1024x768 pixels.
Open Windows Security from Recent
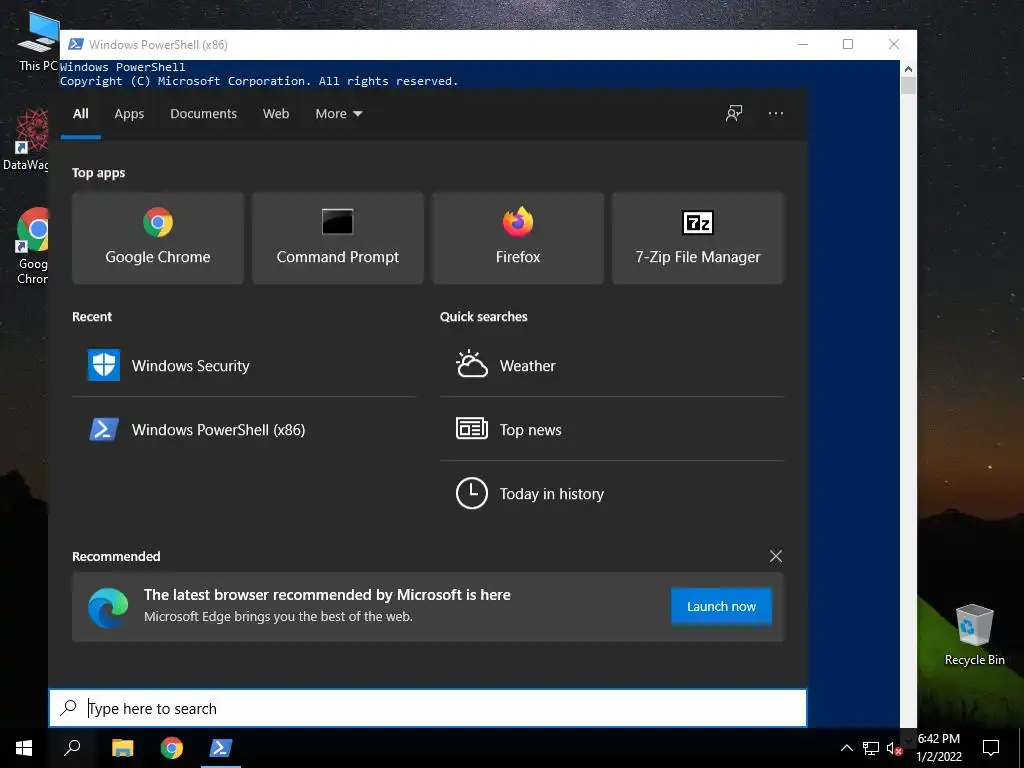pyautogui.click(x=244, y=366)
